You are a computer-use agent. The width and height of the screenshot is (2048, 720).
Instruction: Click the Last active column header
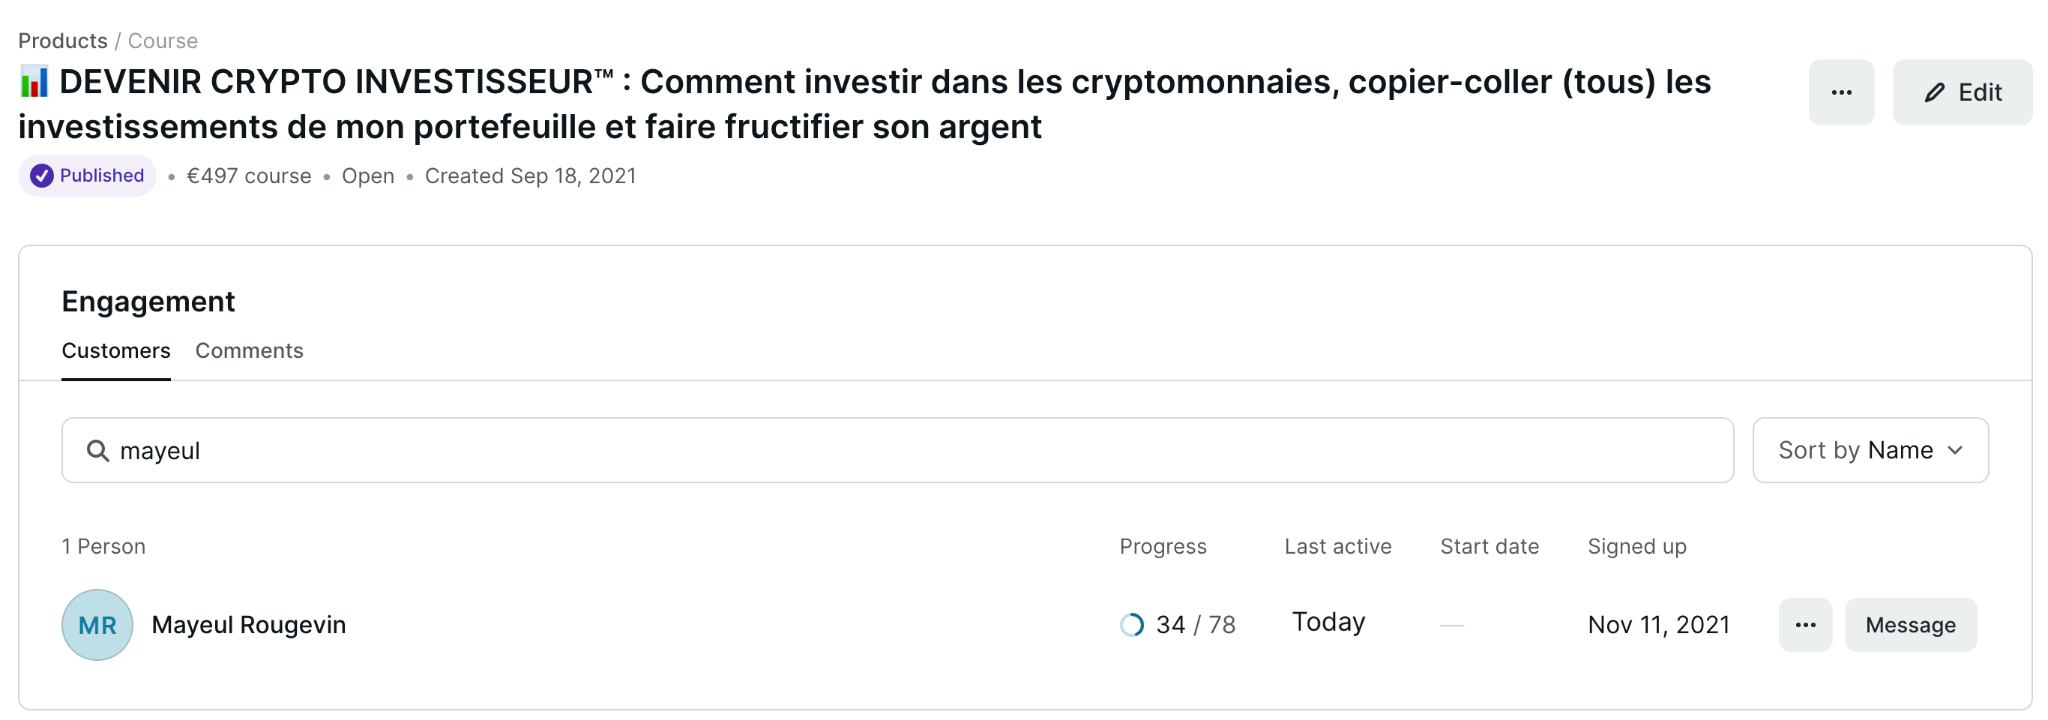[1337, 547]
